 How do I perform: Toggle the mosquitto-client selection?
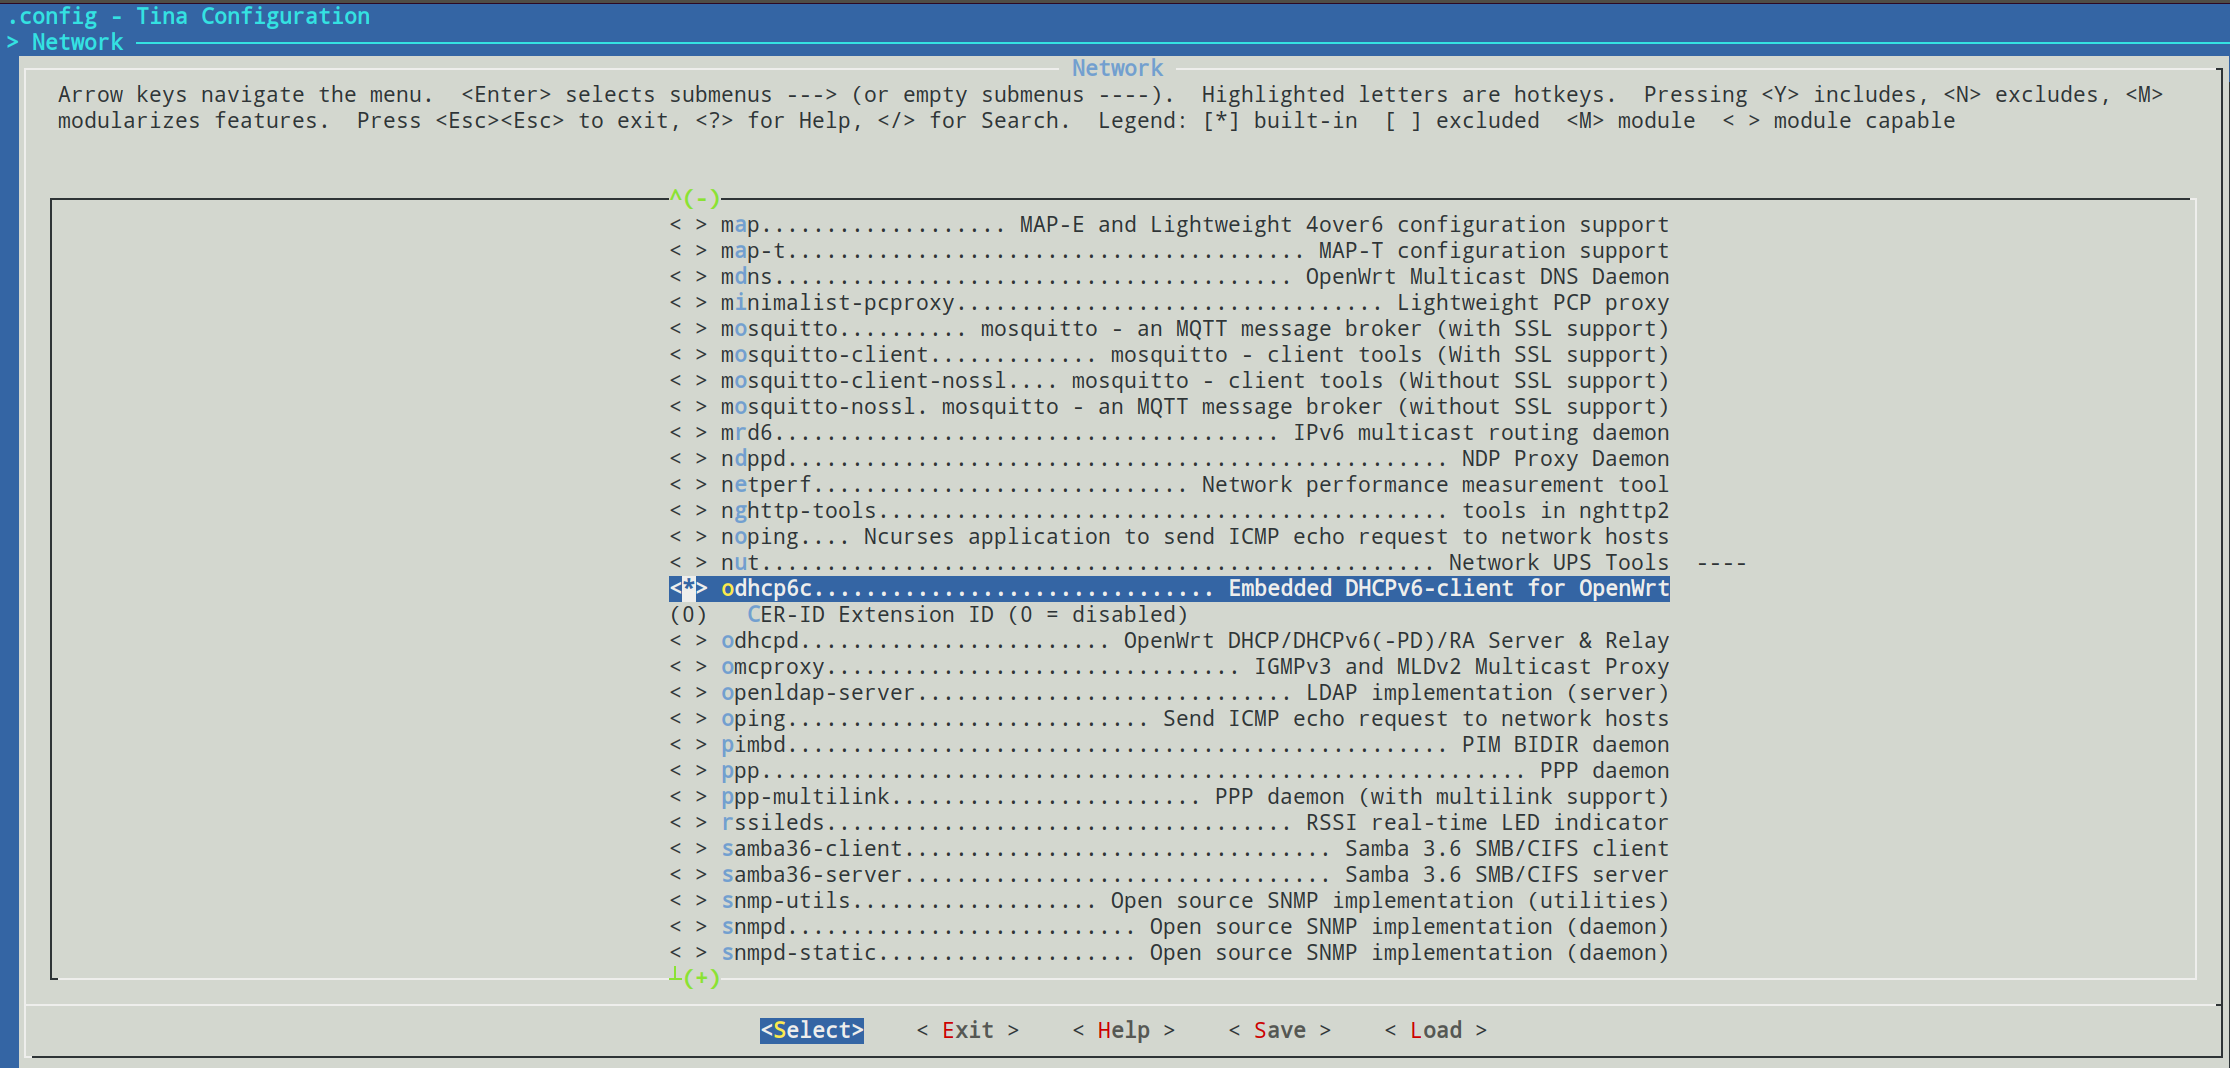(688, 355)
